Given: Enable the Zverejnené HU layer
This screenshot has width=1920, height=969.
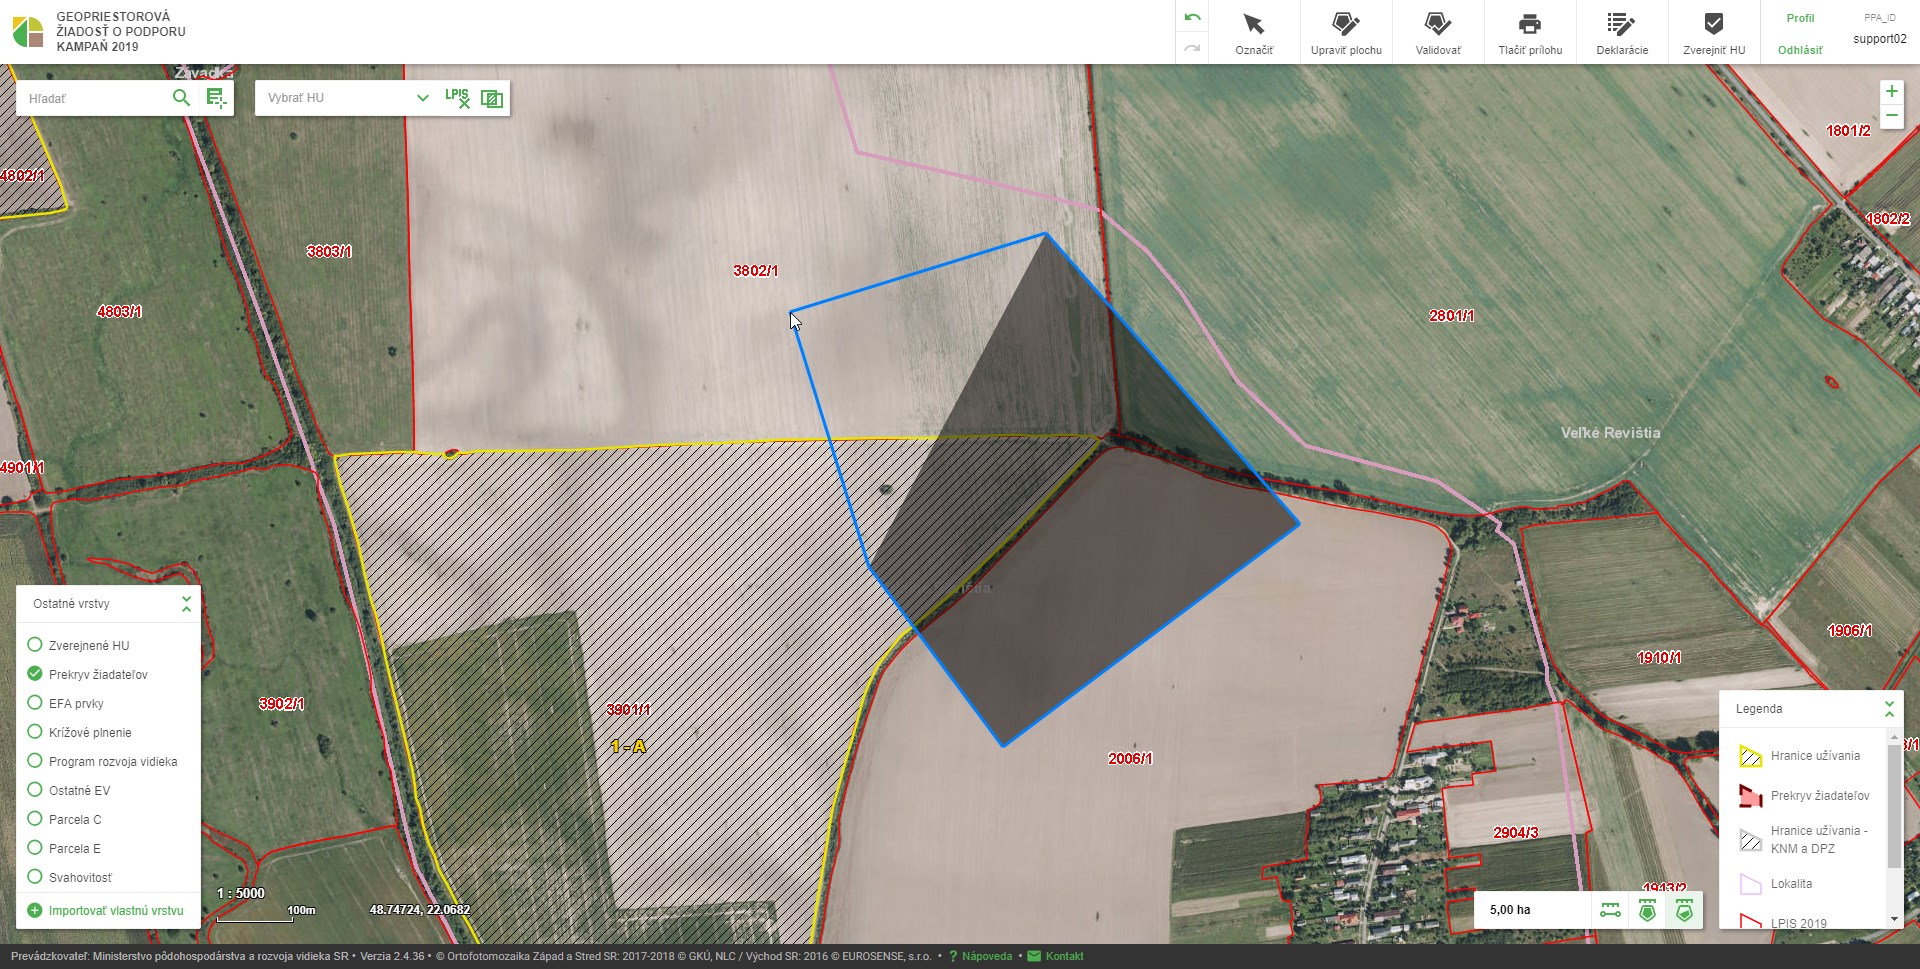Looking at the screenshot, I should coord(35,645).
